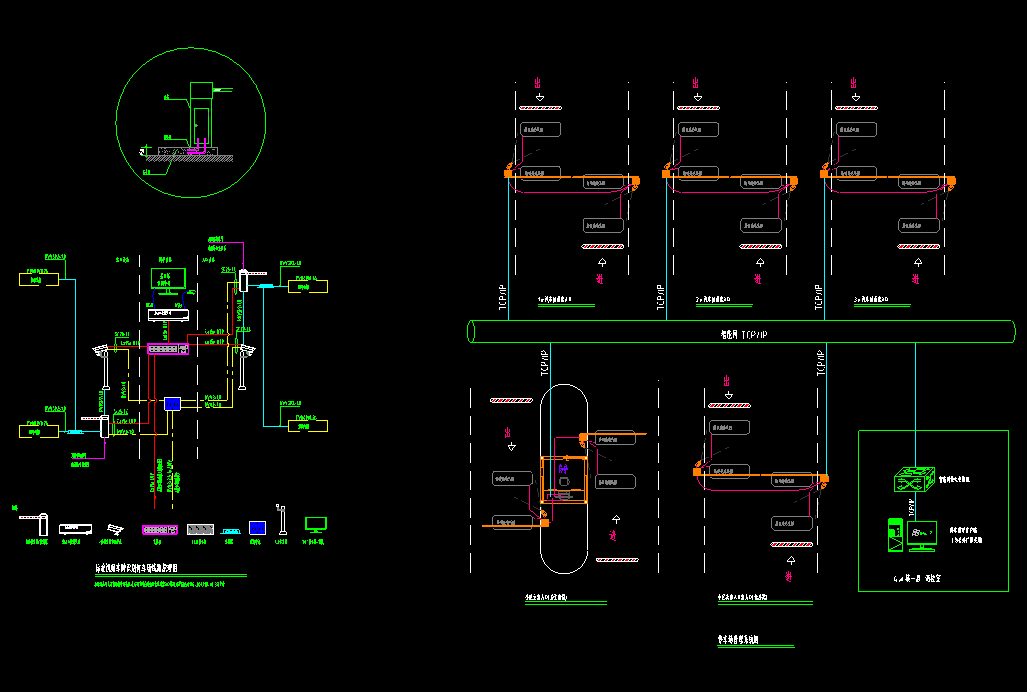The width and height of the screenshot is (1027, 692).
Task: Select the small cyan device legend symbol
Action: 231,531
